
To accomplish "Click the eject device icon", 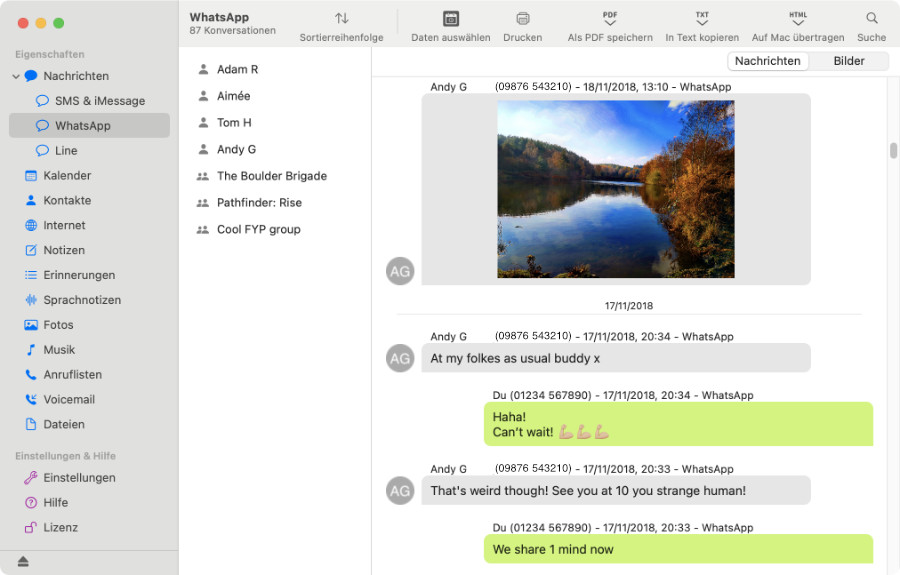I will (x=23, y=561).
